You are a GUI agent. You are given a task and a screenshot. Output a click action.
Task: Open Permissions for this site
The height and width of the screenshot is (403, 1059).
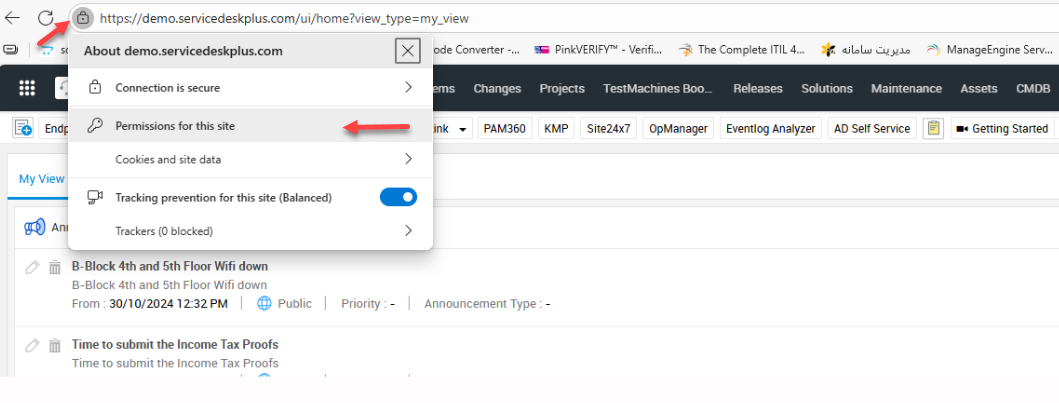click(x=251, y=126)
